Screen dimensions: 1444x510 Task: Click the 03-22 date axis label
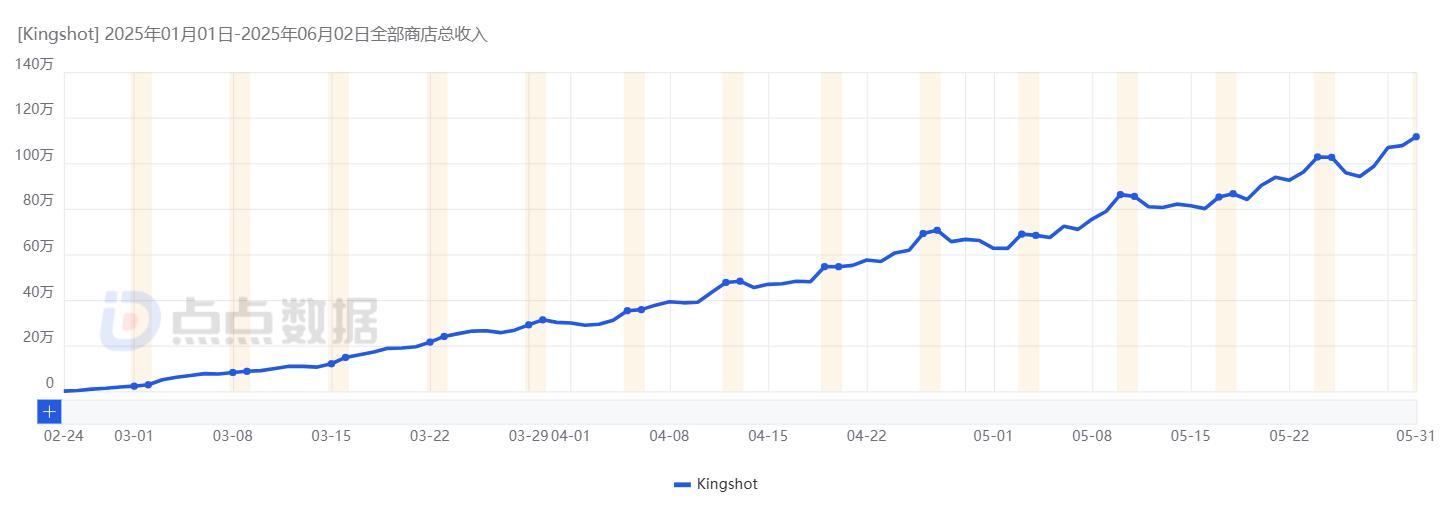tap(430, 436)
